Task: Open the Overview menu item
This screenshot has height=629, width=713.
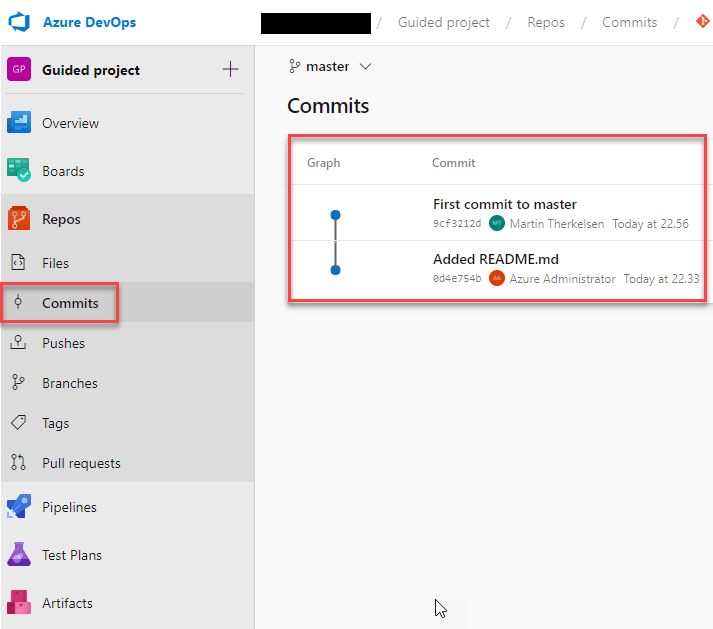Action: coord(70,123)
